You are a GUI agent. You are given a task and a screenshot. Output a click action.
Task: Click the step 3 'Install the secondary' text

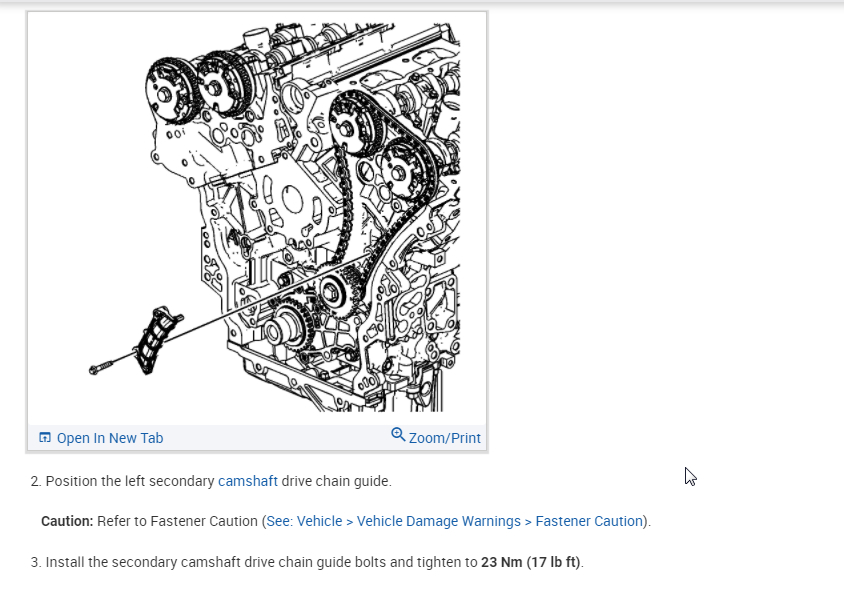tap(111, 562)
